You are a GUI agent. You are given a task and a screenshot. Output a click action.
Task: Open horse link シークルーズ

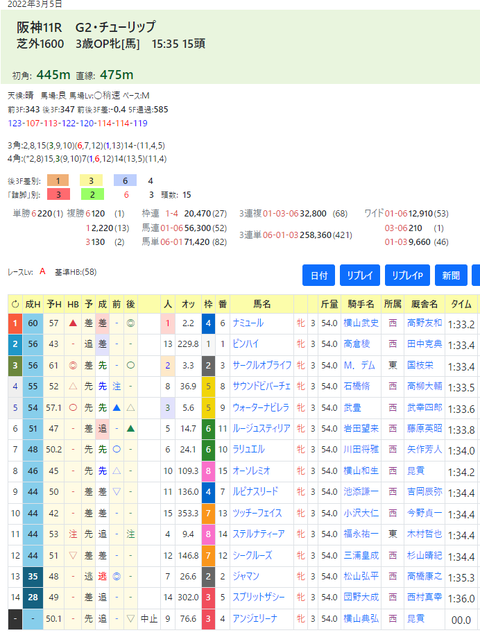pyautogui.click(x=252, y=555)
